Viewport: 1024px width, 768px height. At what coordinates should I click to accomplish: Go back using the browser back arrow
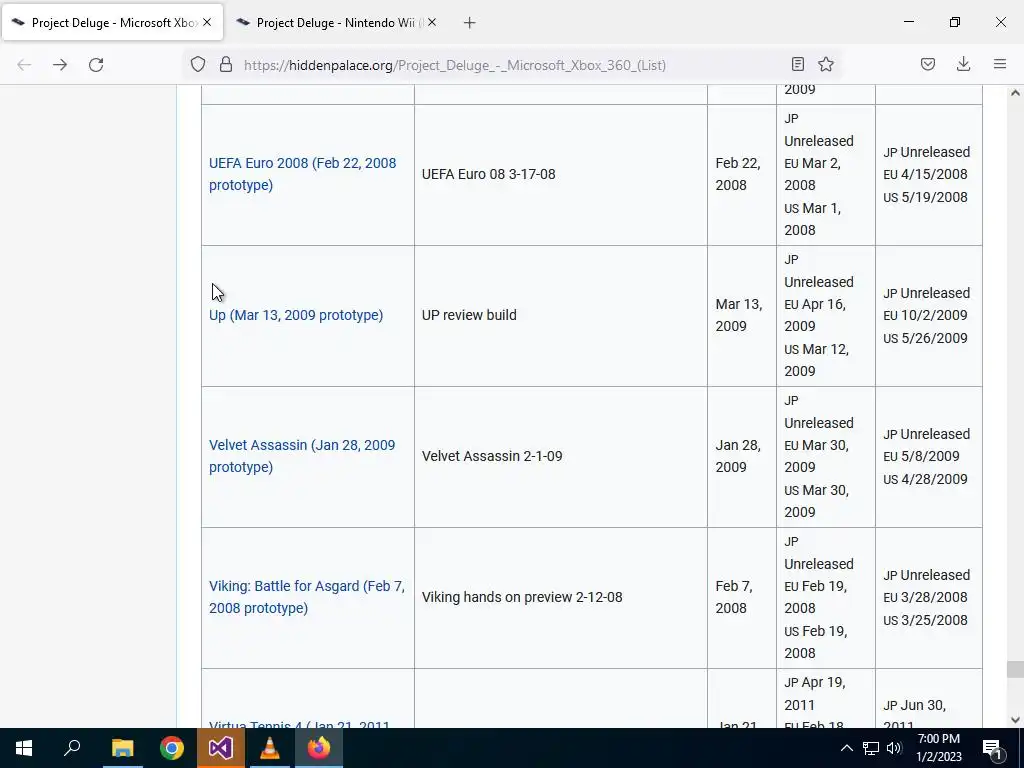click(x=24, y=65)
